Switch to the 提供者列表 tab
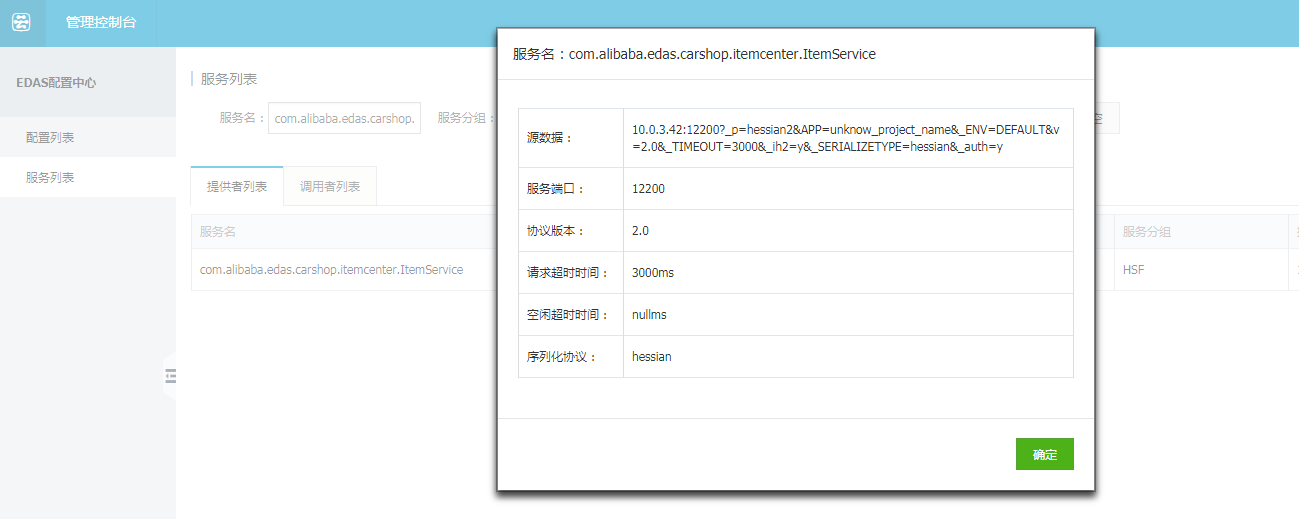The width and height of the screenshot is (1299, 519). click(x=237, y=186)
